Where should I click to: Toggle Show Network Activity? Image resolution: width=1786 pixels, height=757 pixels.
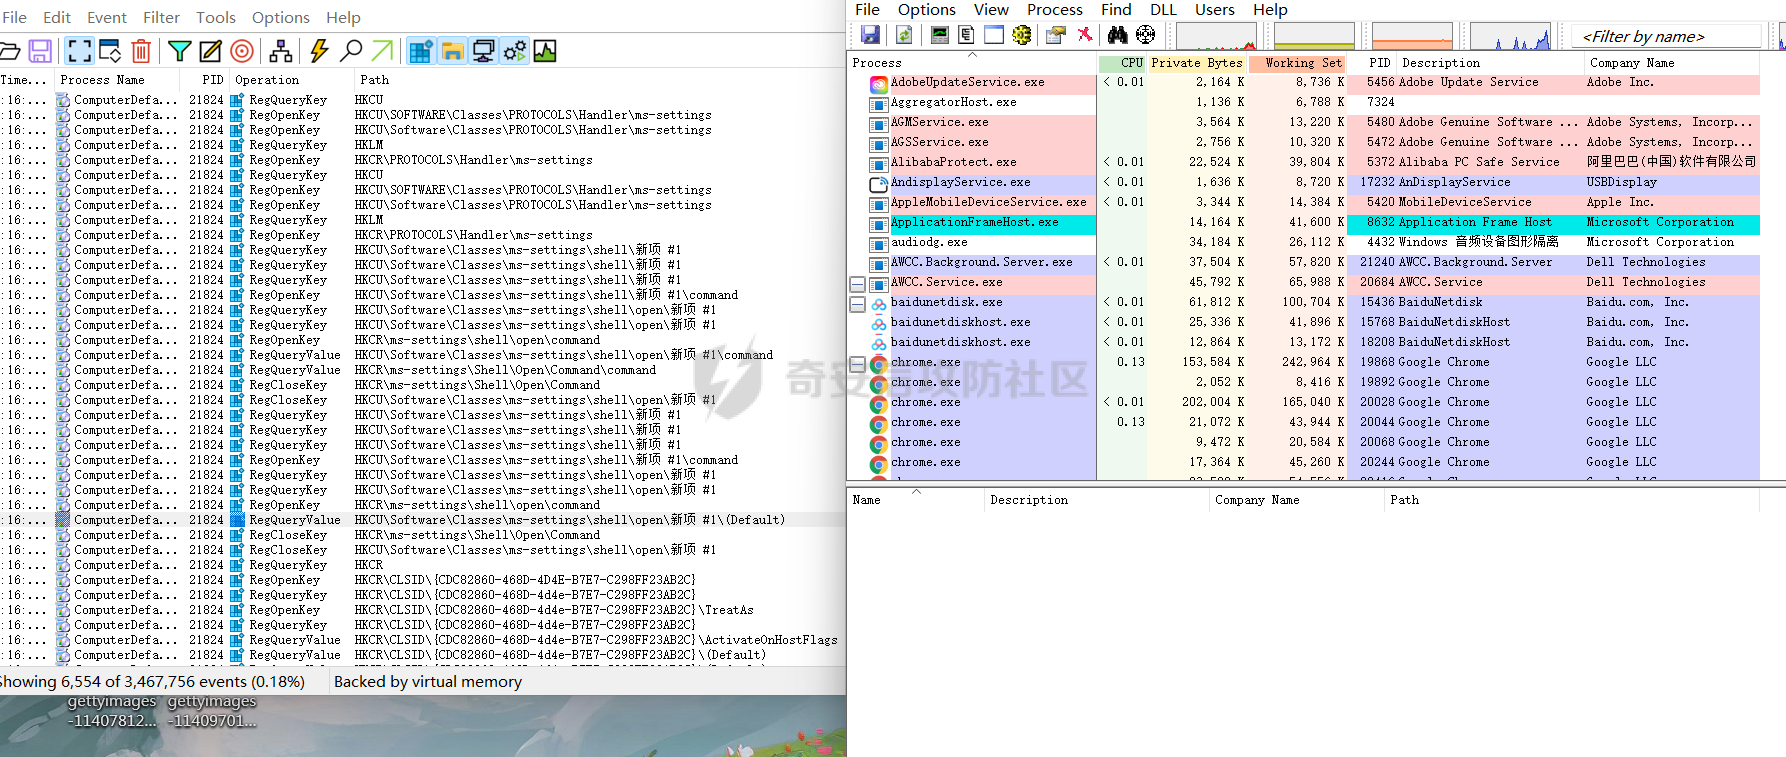coord(484,51)
